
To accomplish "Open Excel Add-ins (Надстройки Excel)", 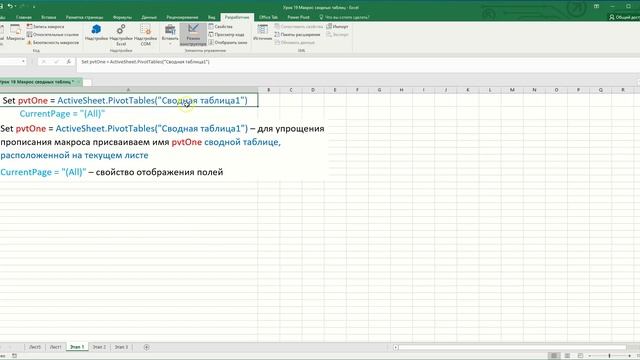I will pos(121,34).
